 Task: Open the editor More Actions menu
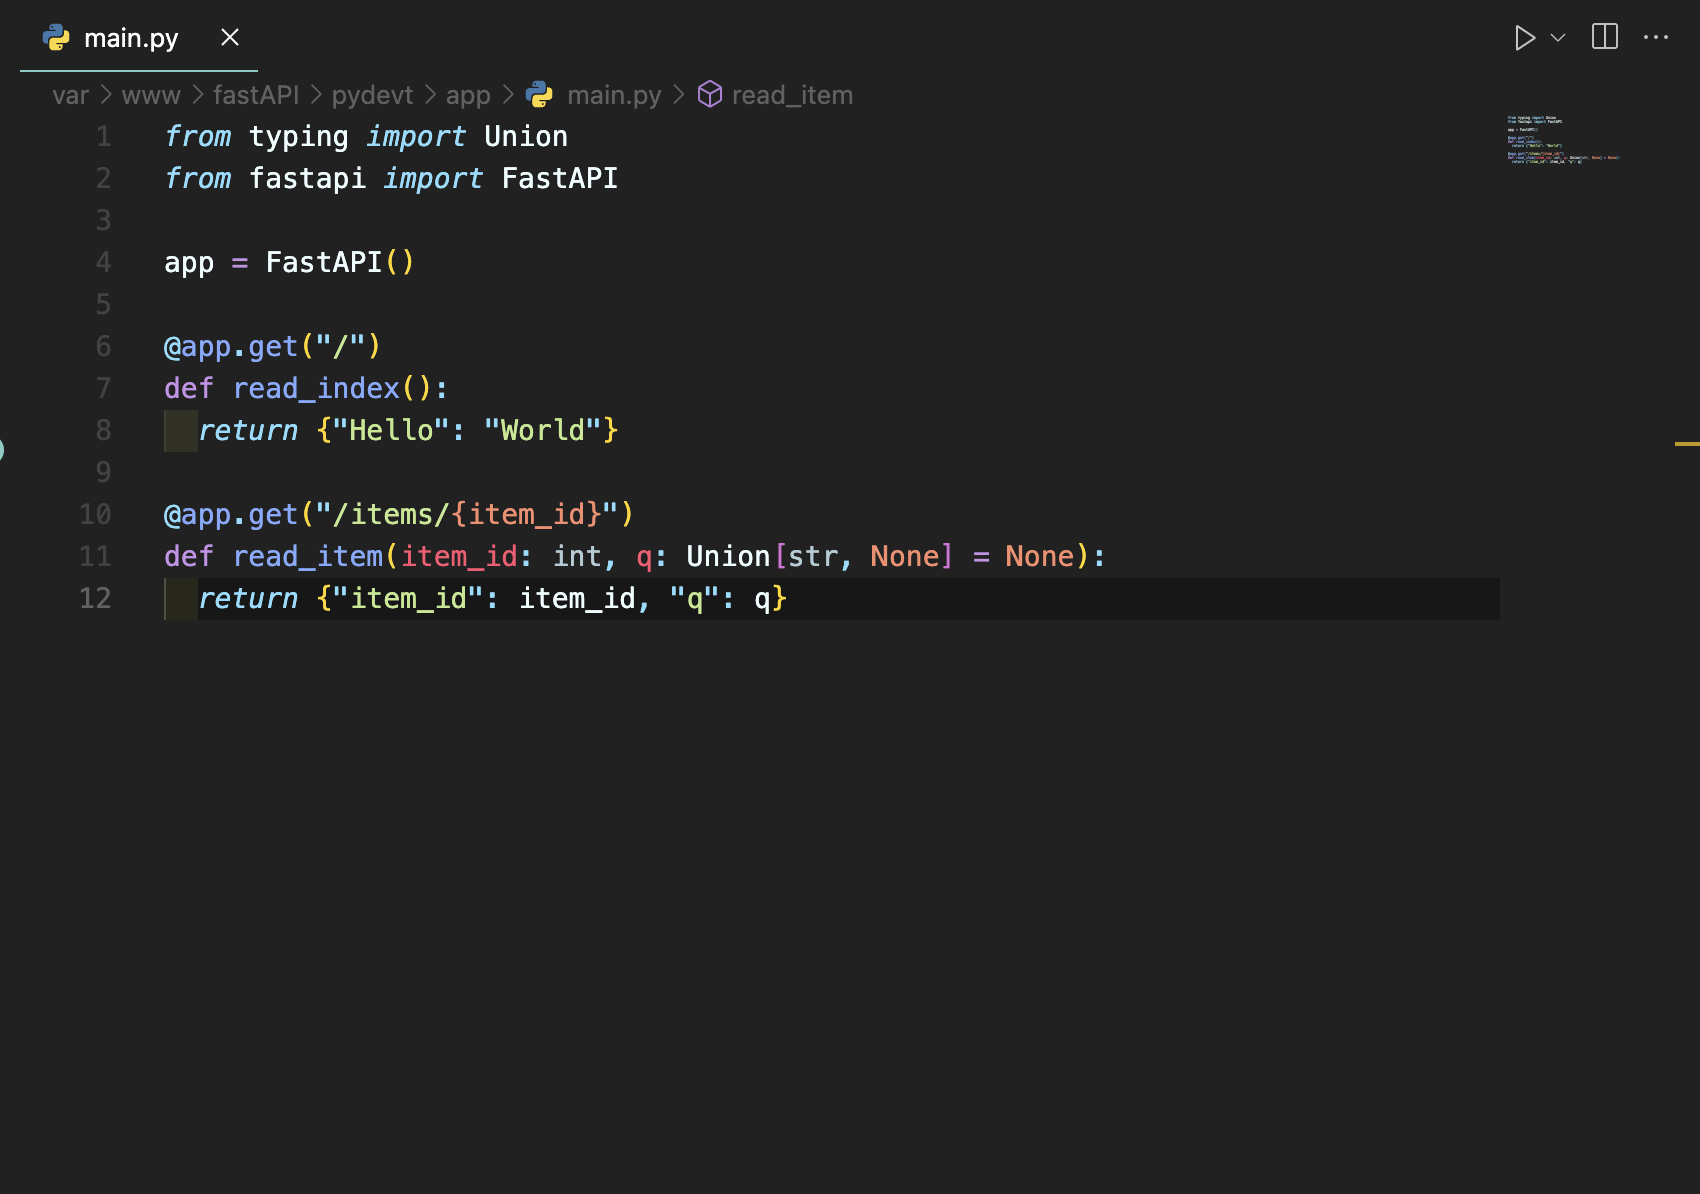tap(1656, 37)
